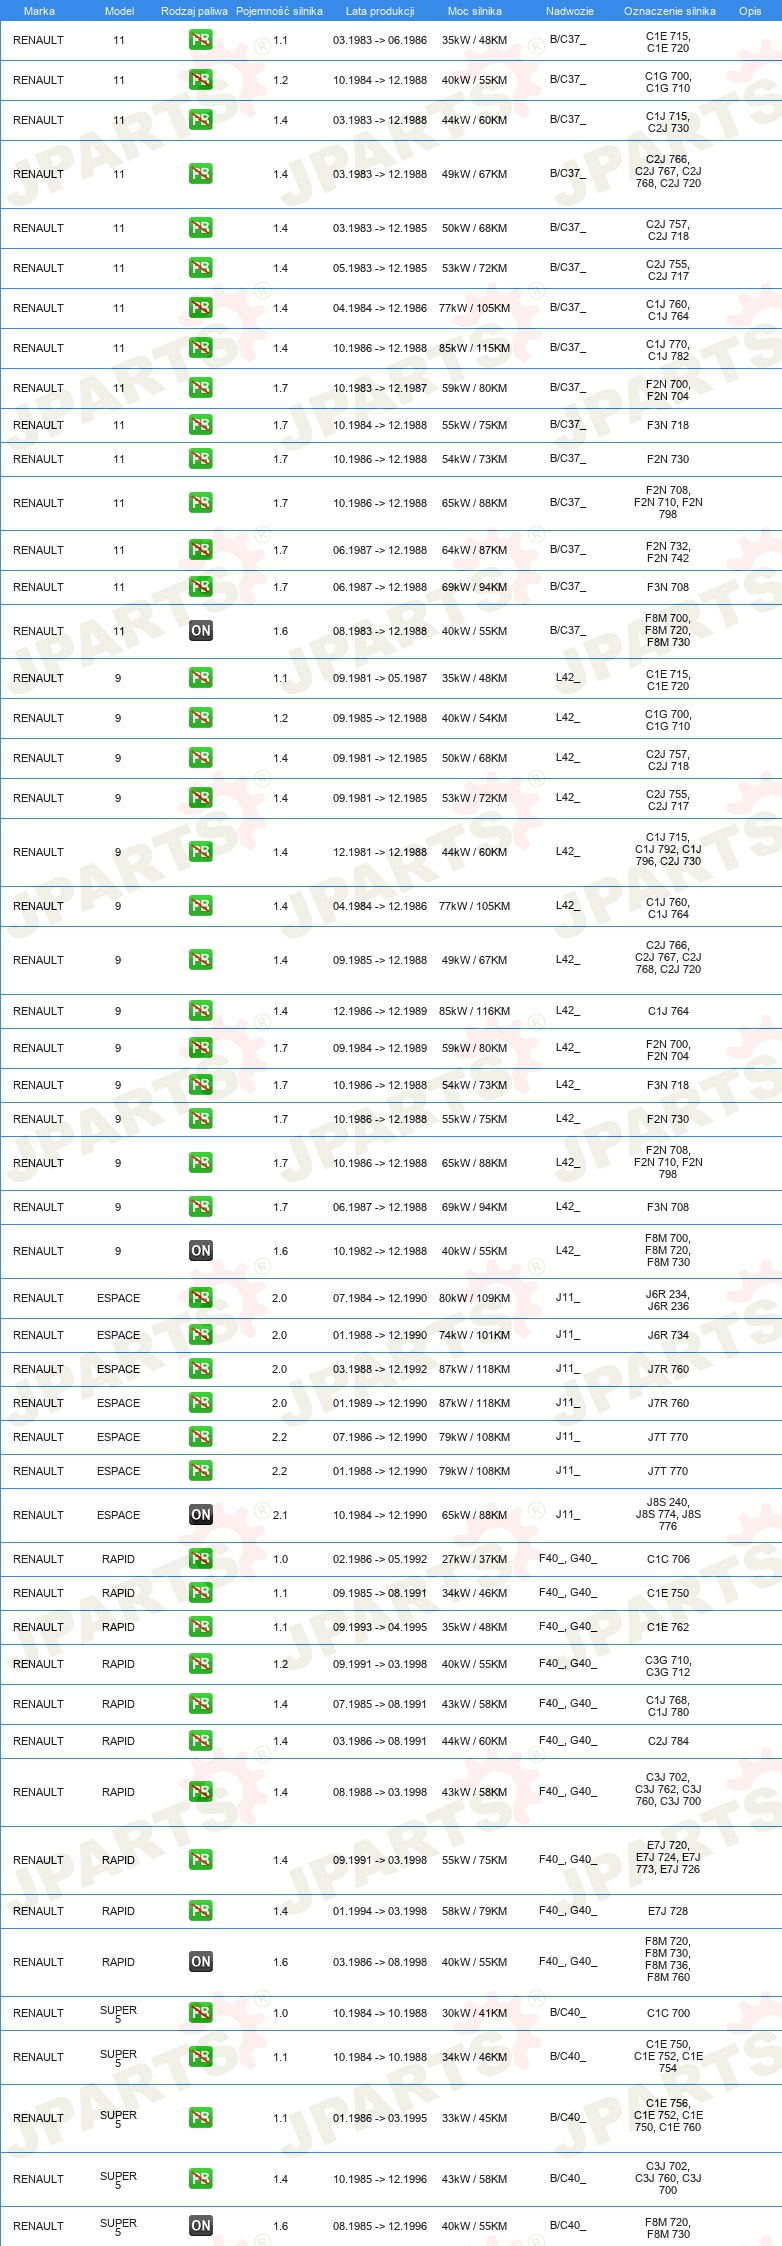Select the date range 03.1988 -> 12.1992
The width and height of the screenshot is (782, 2246).
(380, 1369)
